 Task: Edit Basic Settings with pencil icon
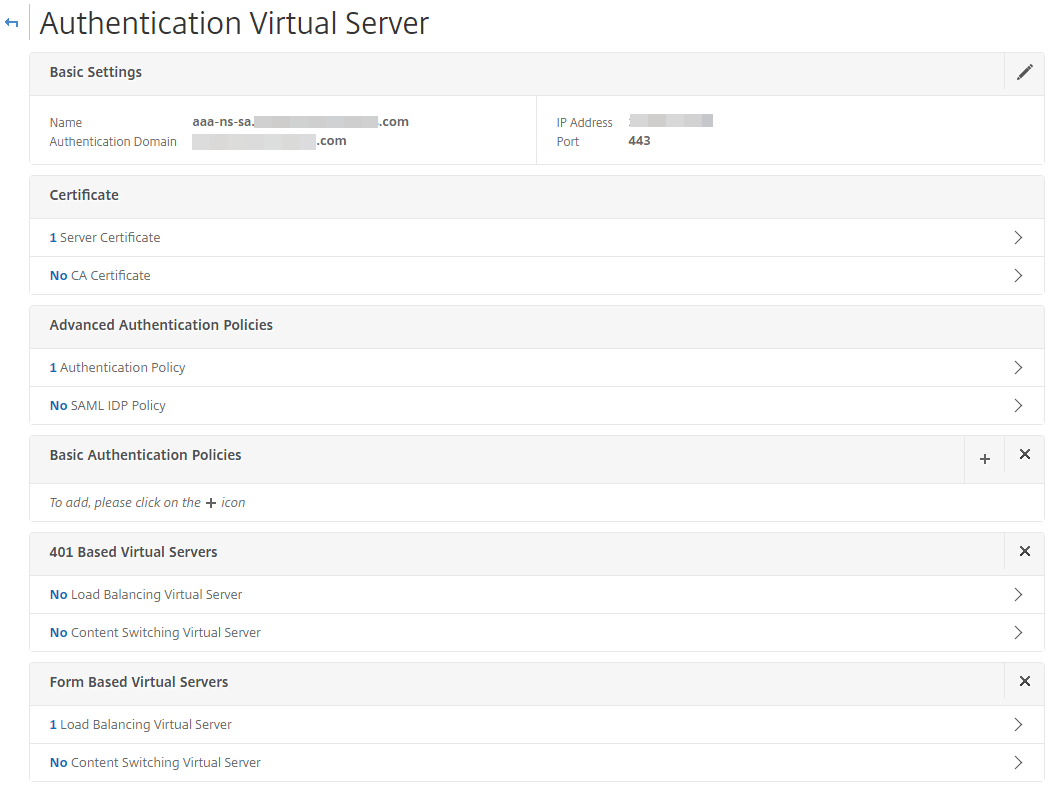(x=1024, y=72)
